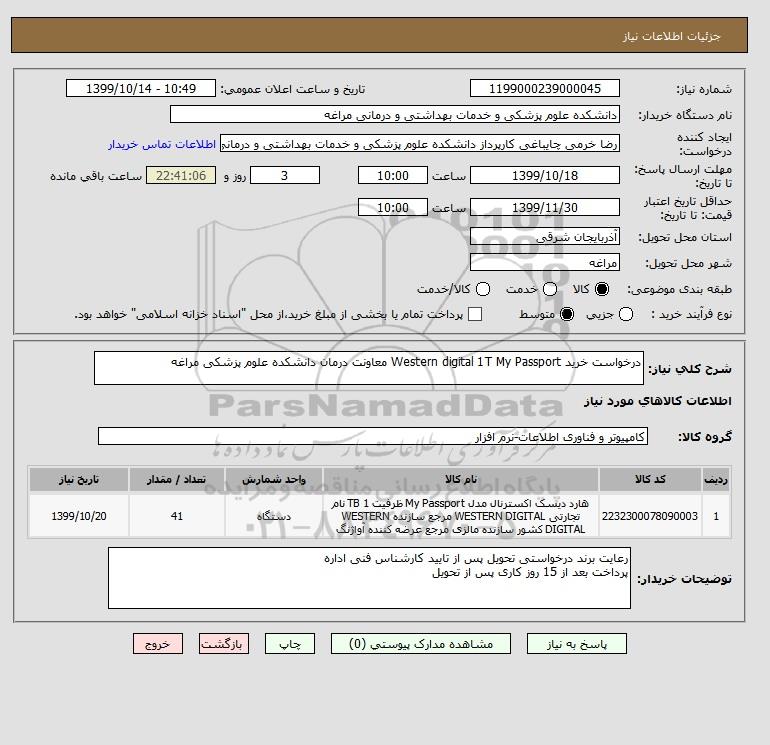Click the تاریخ نیاز column header
770x745 pixels.
[79, 479]
